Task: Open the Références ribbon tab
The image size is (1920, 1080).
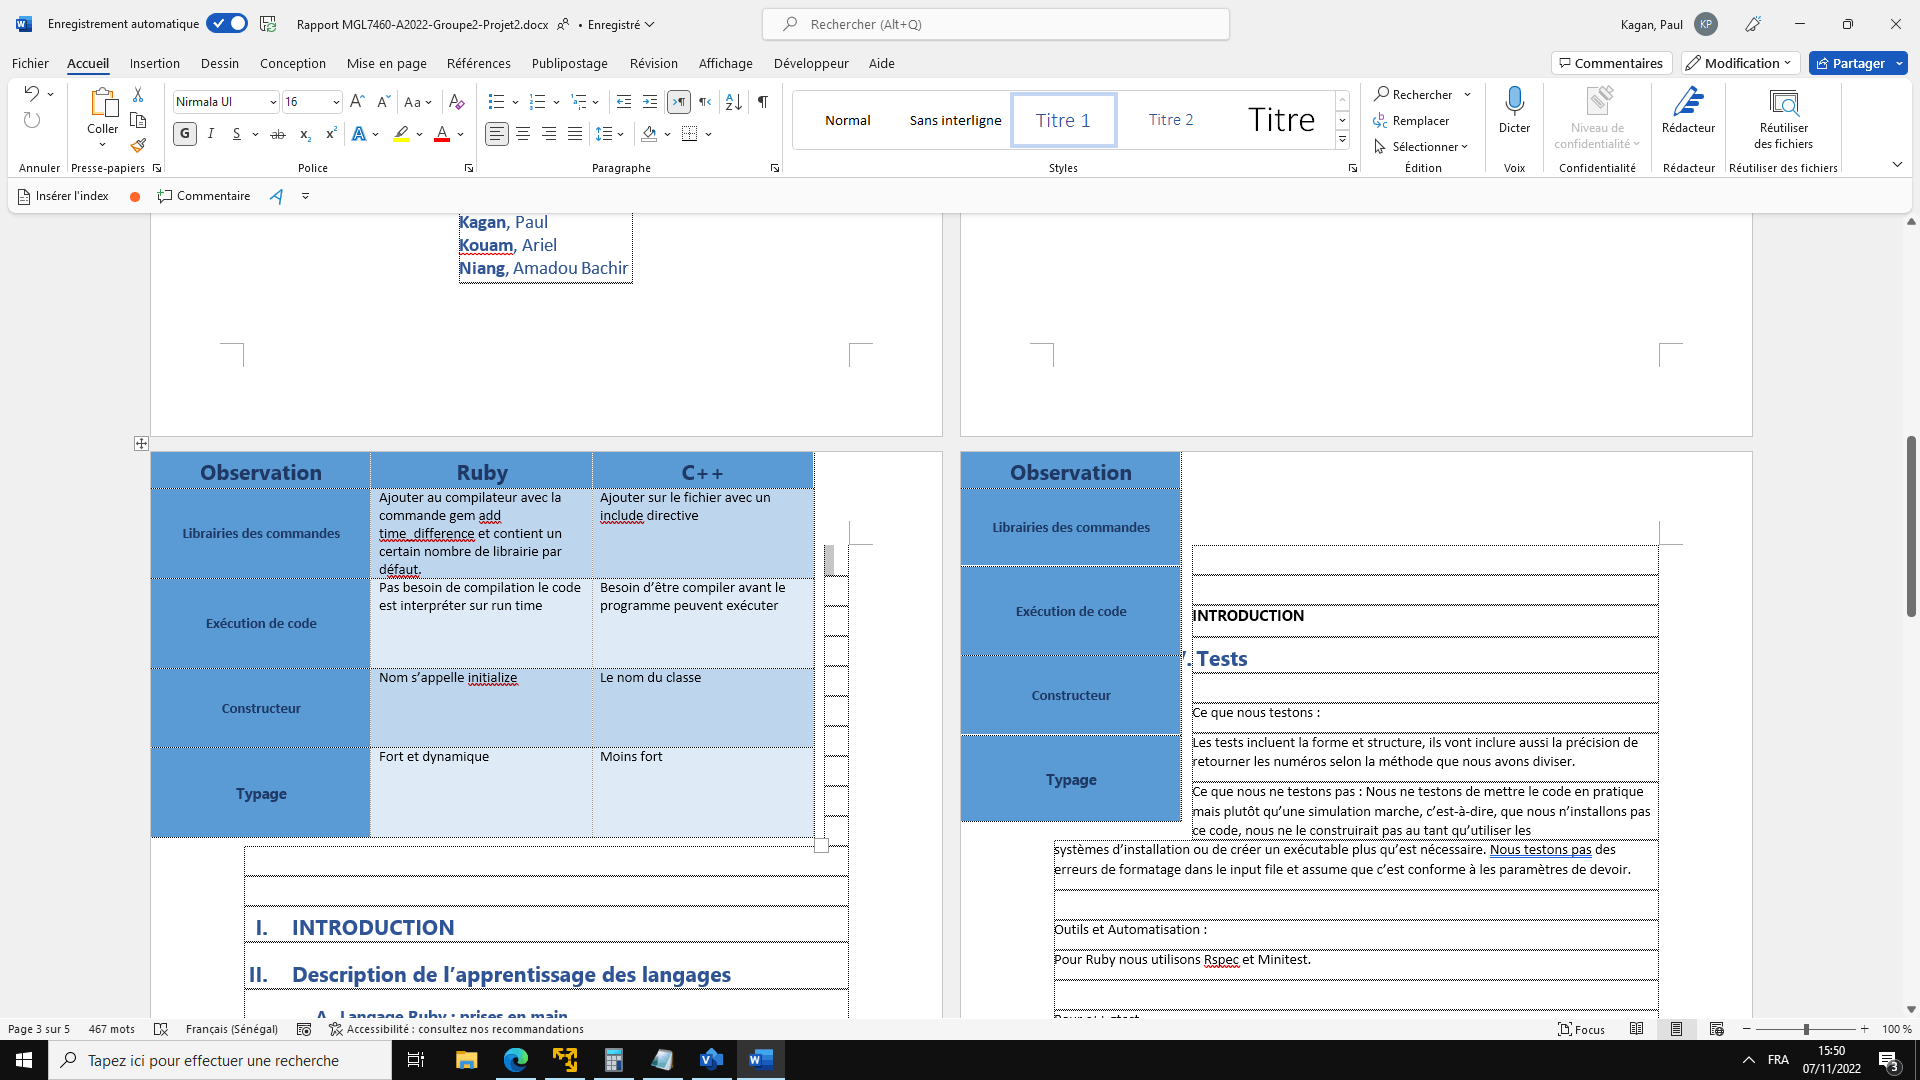Action: 478,63
